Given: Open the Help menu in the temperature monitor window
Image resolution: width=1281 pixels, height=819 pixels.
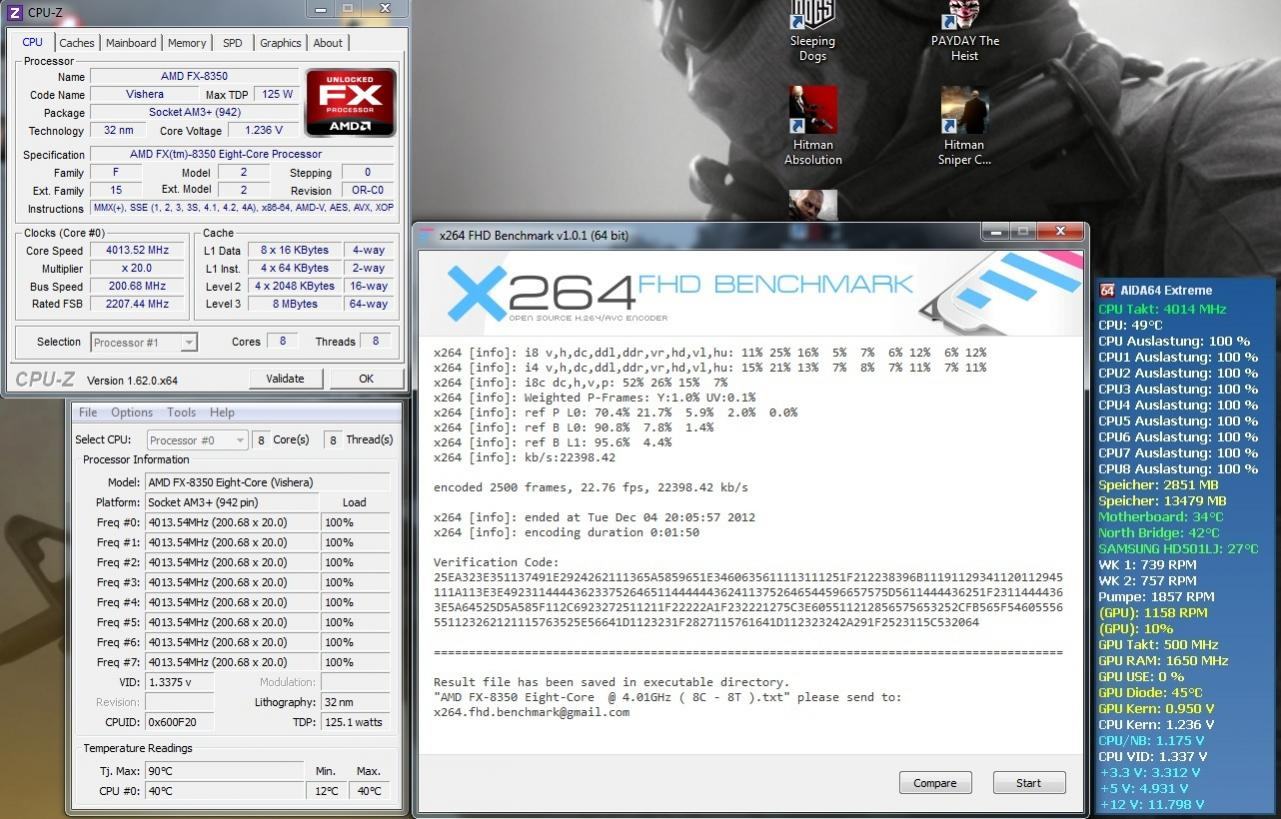Looking at the screenshot, I should 222,412.
